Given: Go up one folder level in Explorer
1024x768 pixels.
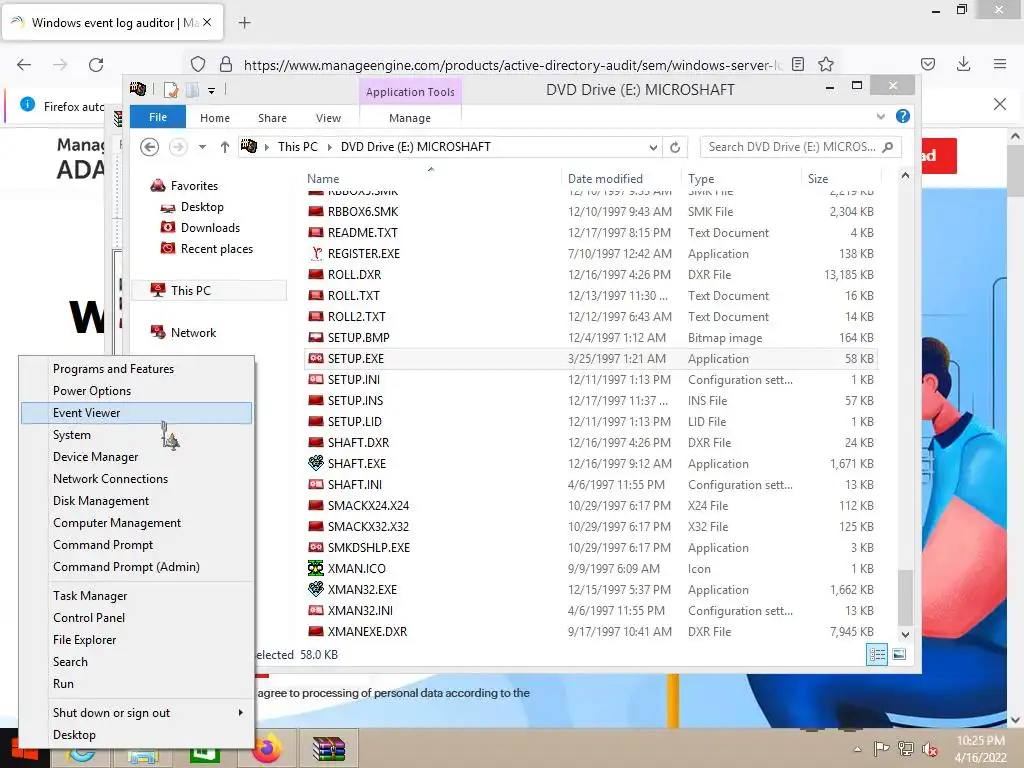Looking at the screenshot, I should coord(225,147).
